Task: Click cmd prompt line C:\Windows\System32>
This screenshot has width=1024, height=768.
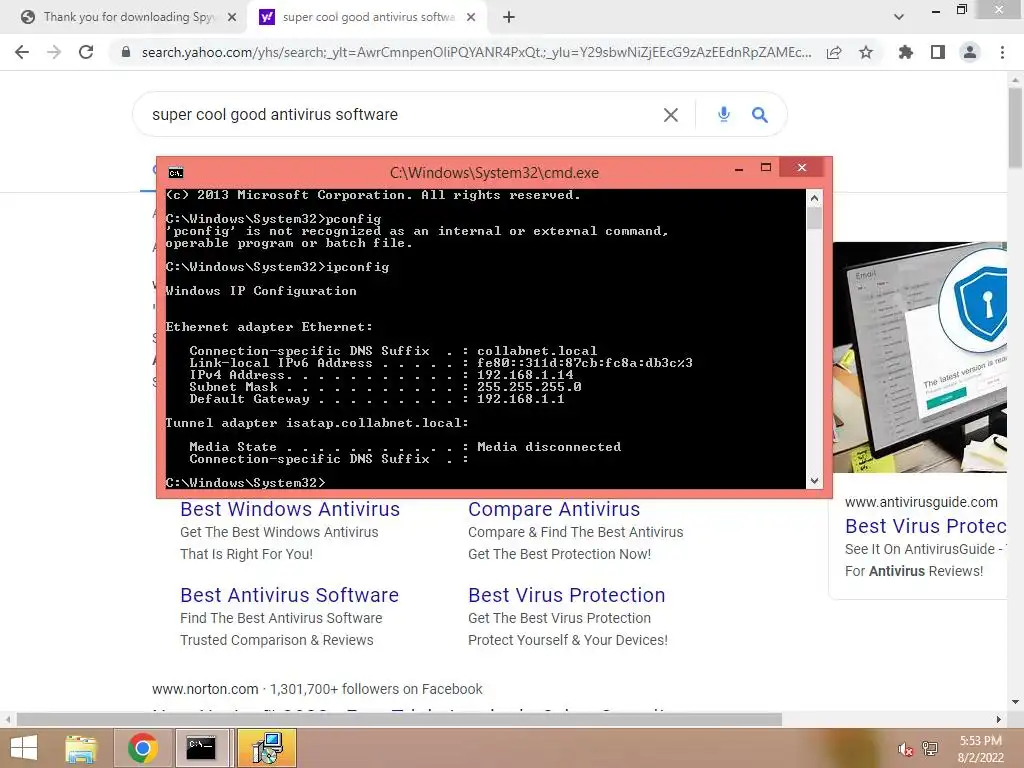Action: pyautogui.click(x=245, y=482)
